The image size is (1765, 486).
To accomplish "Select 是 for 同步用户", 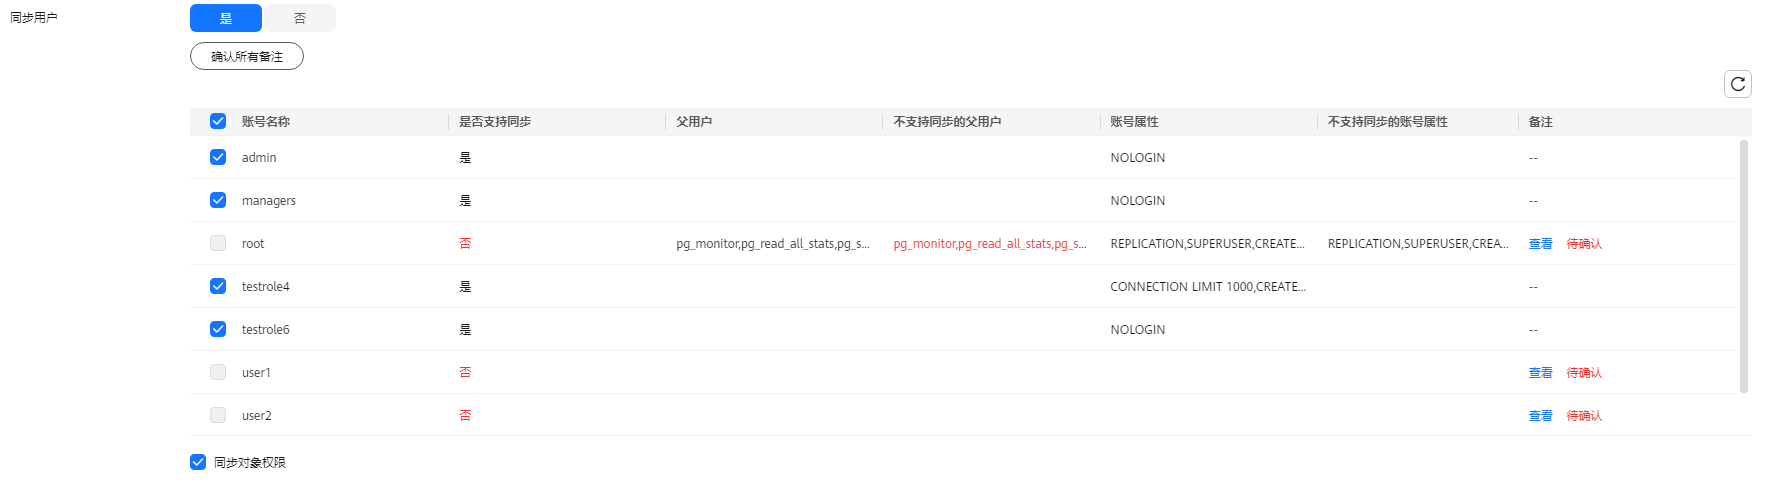I will (x=226, y=18).
